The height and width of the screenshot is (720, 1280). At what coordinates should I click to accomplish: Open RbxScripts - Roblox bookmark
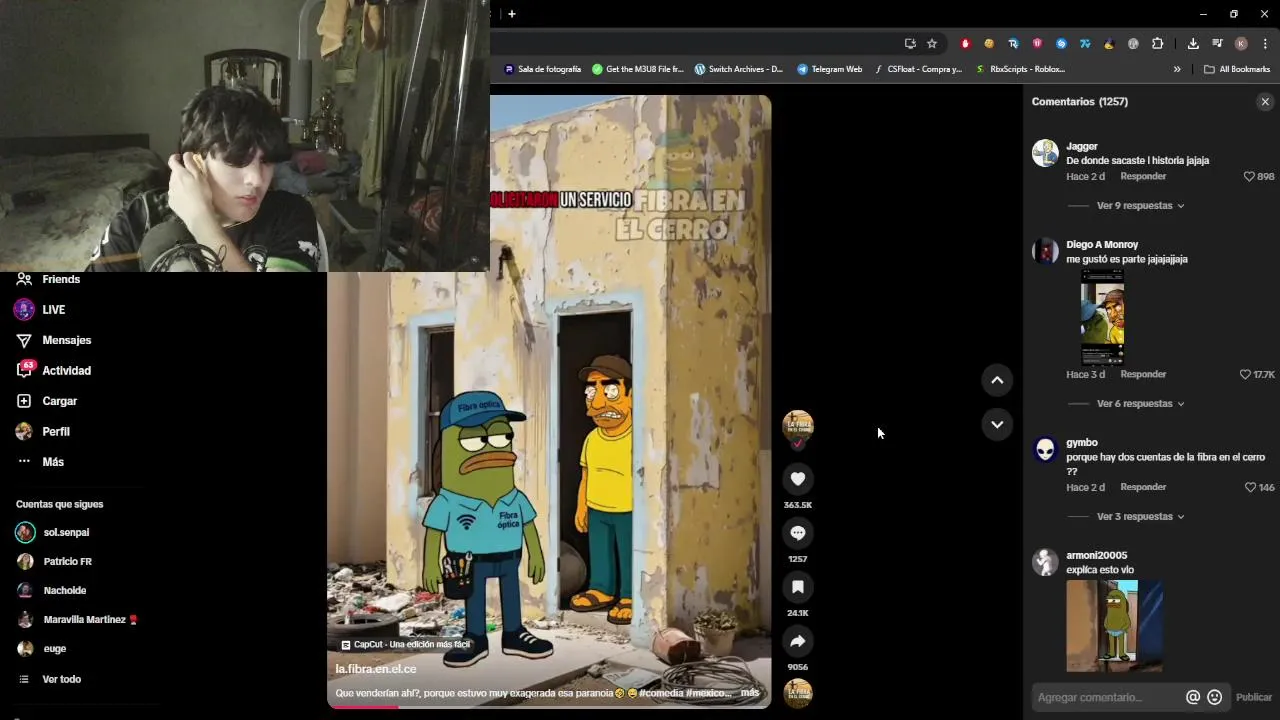point(1020,70)
